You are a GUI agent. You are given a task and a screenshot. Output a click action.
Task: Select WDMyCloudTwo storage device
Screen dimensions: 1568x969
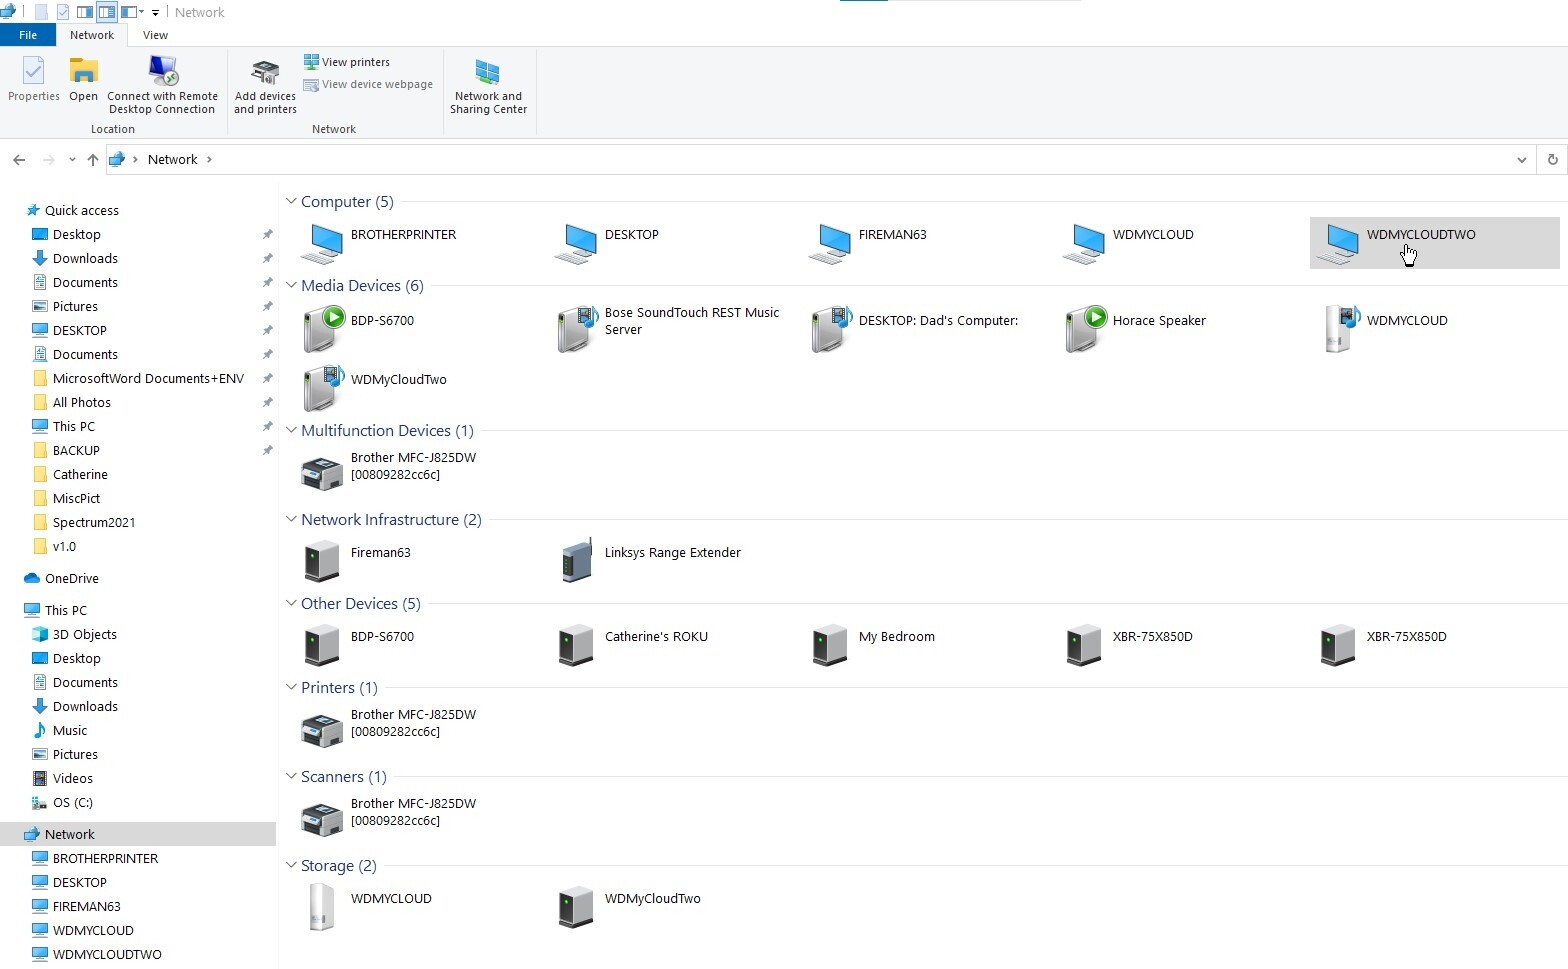click(629, 907)
